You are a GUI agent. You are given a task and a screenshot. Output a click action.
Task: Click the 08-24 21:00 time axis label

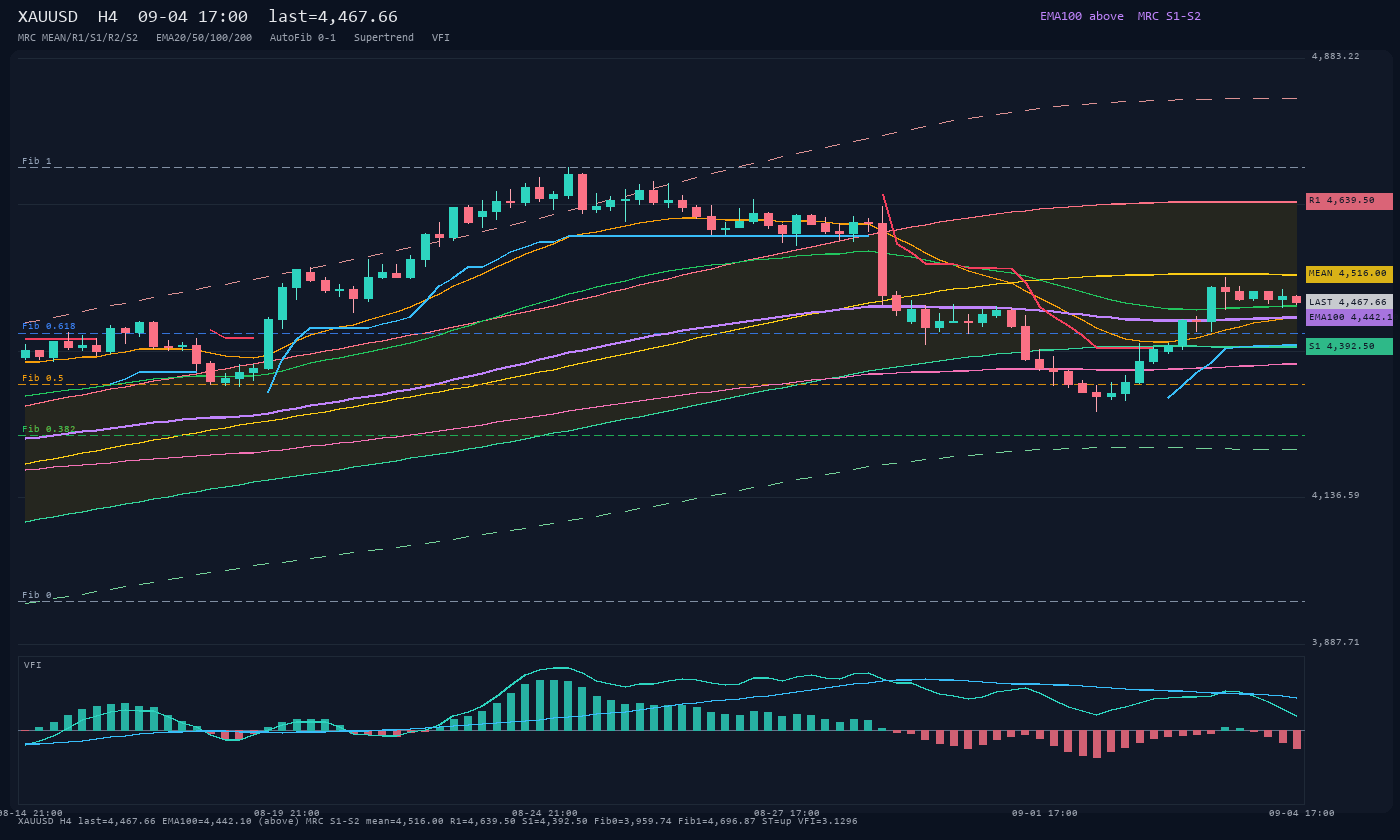(x=545, y=813)
